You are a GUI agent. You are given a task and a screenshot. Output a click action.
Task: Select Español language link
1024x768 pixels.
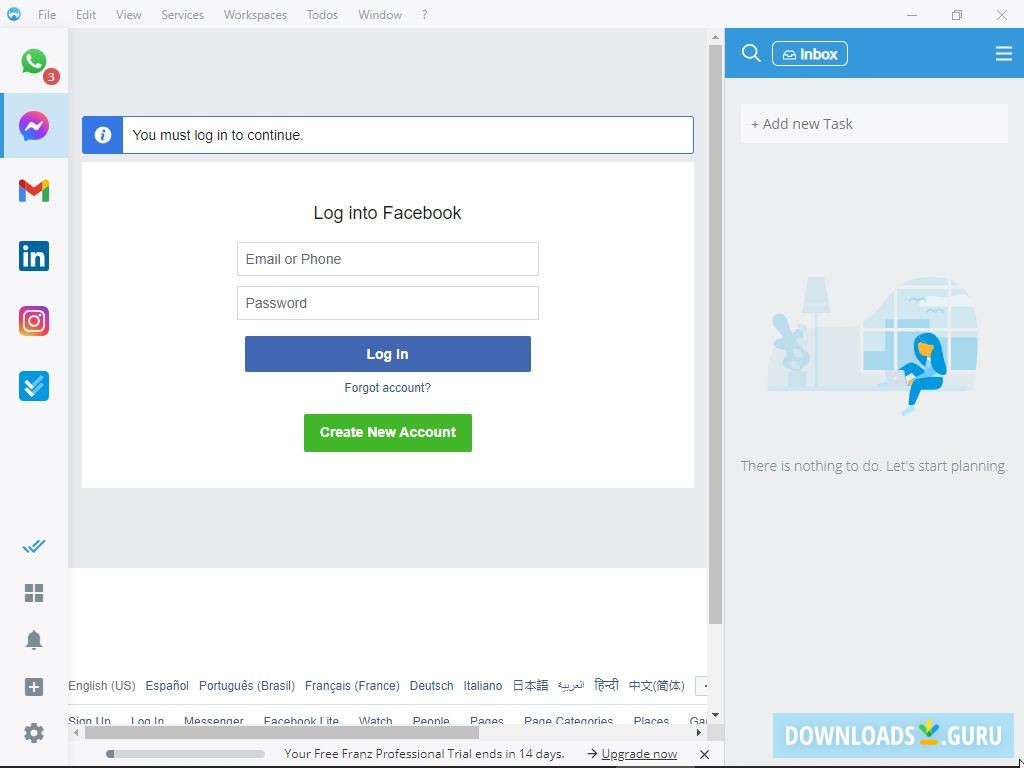pyautogui.click(x=167, y=686)
